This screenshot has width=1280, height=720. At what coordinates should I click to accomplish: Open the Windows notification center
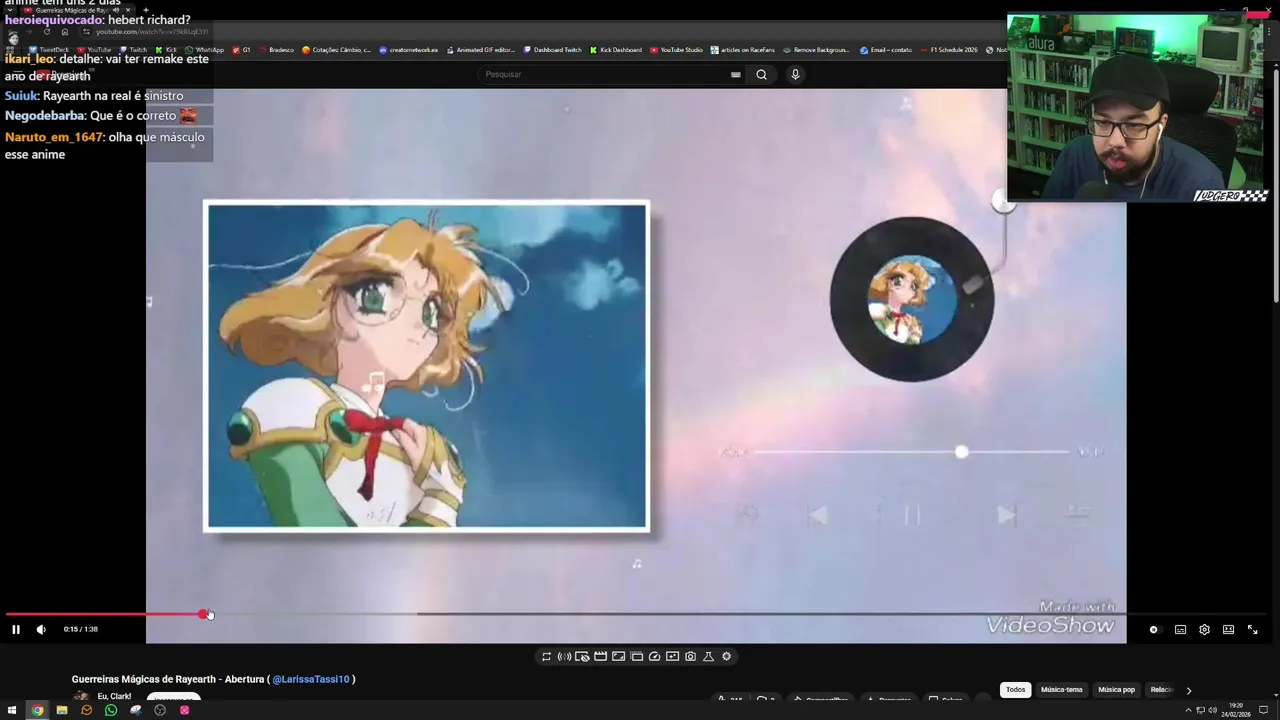point(1264,710)
